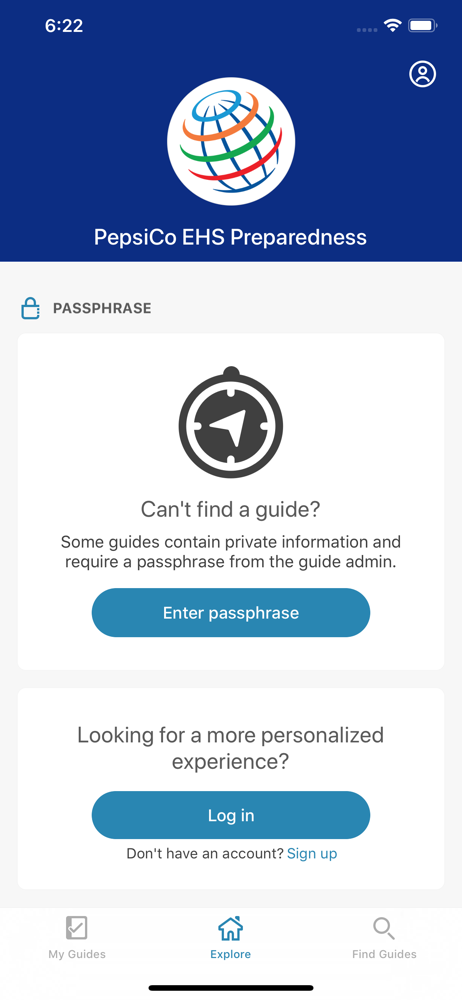Click the blue padlock icon

(30, 309)
